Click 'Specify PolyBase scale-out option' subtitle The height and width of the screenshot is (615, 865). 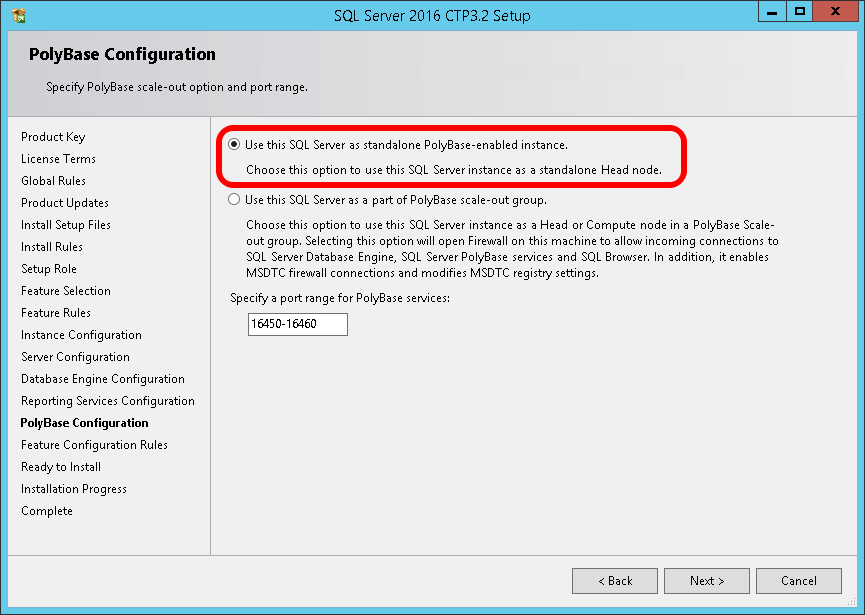(x=177, y=87)
